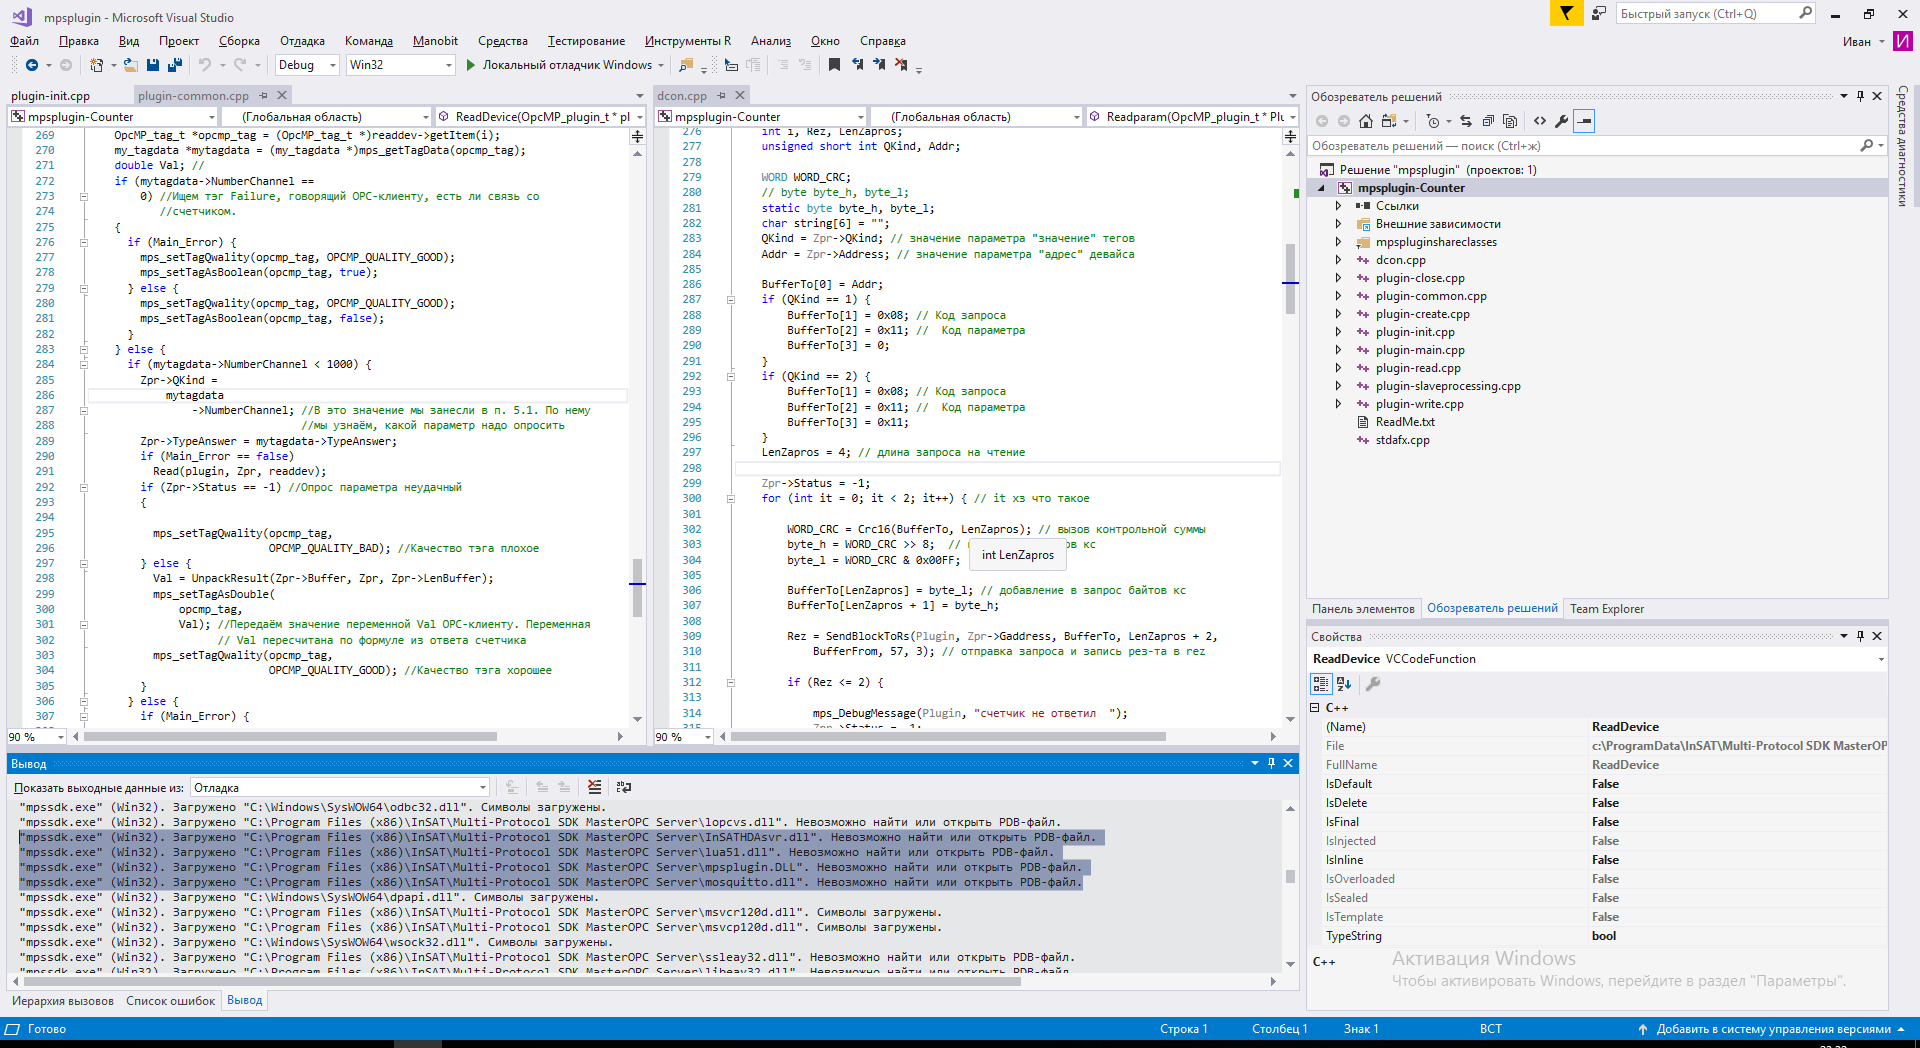The height and width of the screenshot is (1048, 1920).
Task: Switch to plugin-init.cpp tab
Action: (50, 96)
